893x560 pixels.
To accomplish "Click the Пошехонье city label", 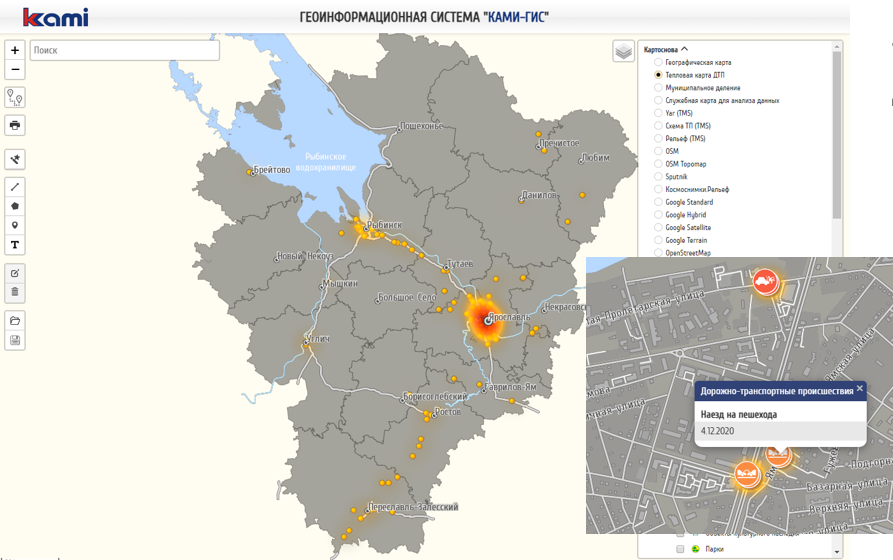I will coord(421,125).
